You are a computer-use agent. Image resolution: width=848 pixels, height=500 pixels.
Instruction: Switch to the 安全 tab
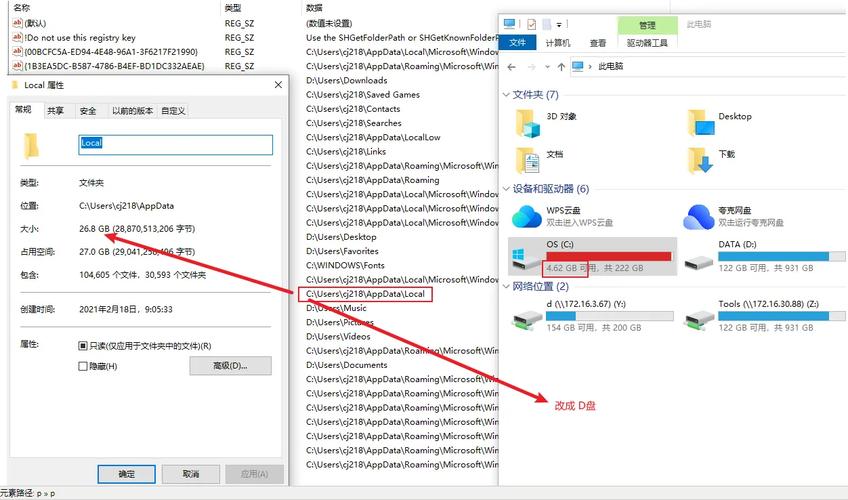tap(88, 111)
